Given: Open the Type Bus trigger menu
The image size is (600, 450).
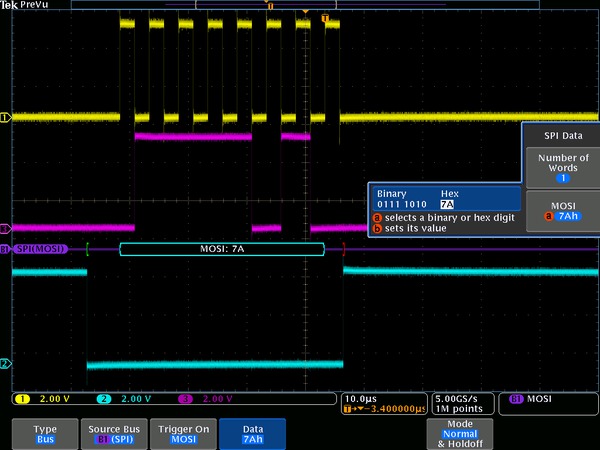Looking at the screenshot, I should (x=45, y=433).
